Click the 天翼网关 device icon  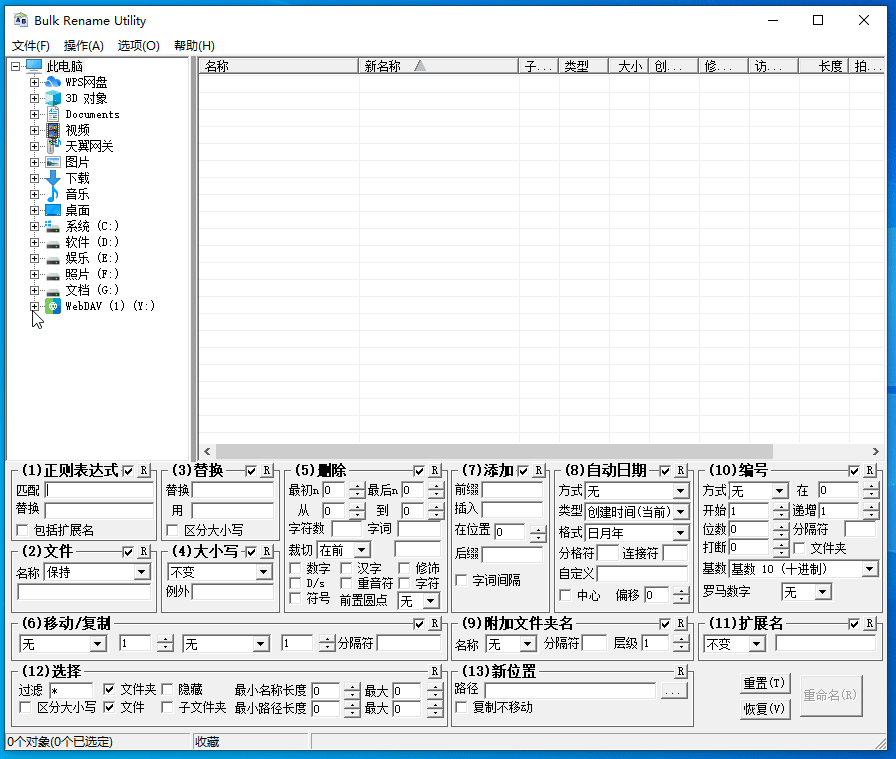point(53,146)
